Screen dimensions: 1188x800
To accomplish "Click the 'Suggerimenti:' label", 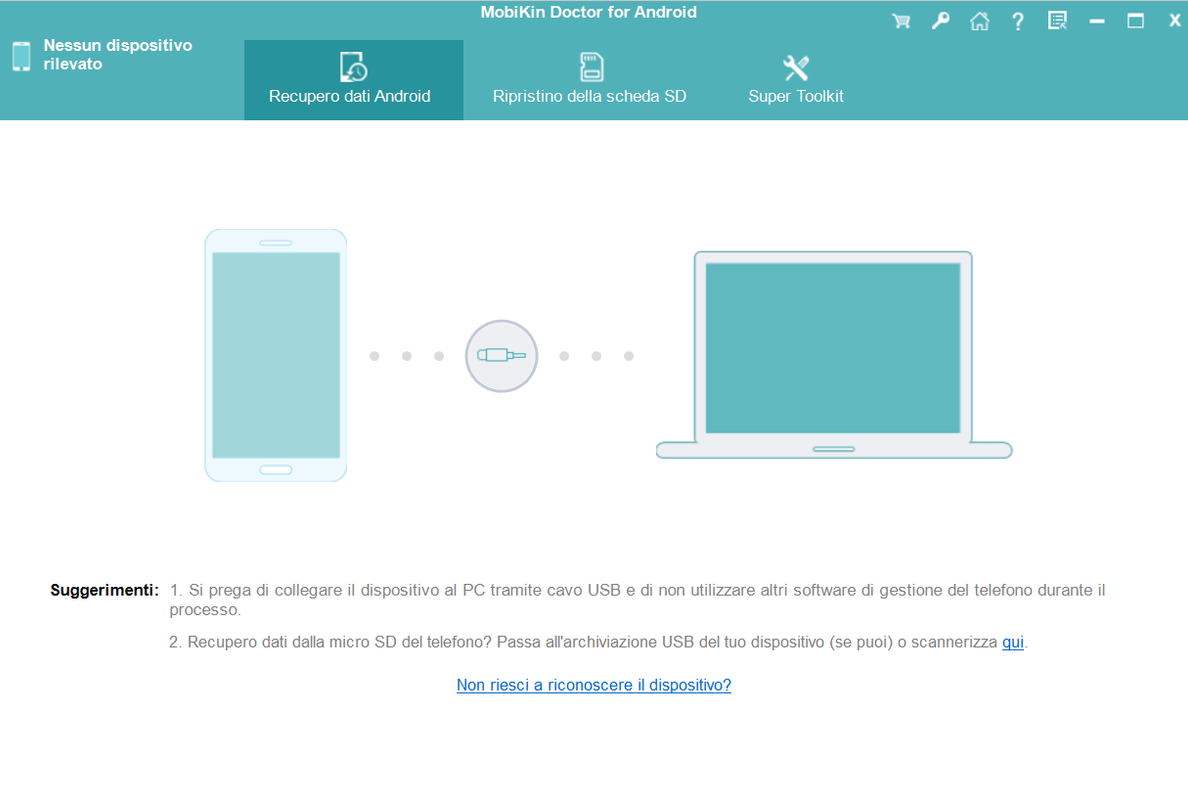I will coord(105,590).
